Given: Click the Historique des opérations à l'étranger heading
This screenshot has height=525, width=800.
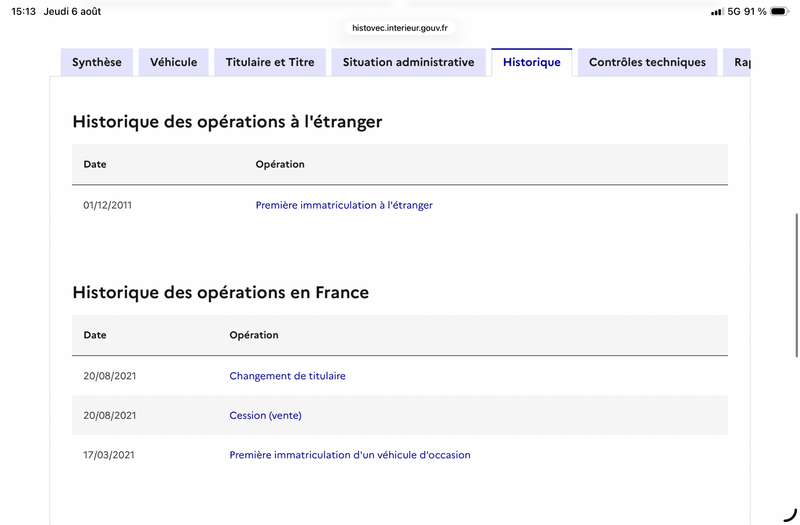Looking at the screenshot, I should 228,122.
